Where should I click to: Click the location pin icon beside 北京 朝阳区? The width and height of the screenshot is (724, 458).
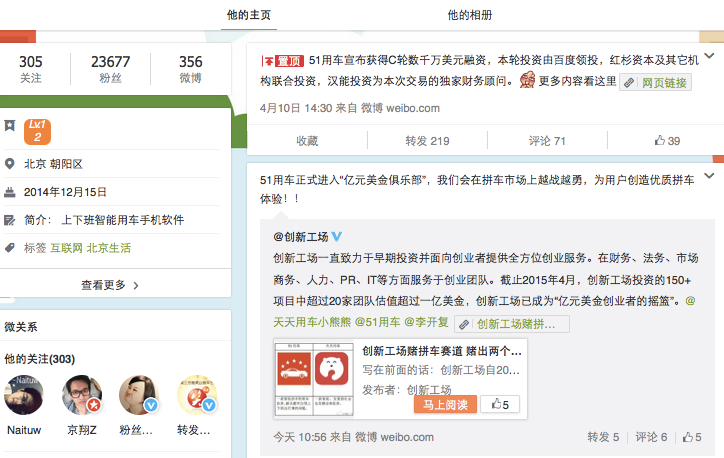click(9, 163)
